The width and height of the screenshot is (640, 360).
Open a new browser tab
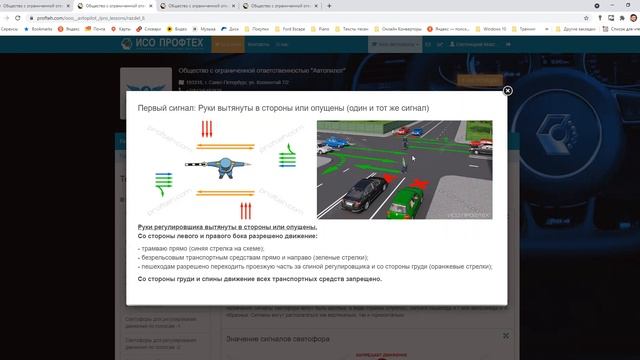[329, 6]
